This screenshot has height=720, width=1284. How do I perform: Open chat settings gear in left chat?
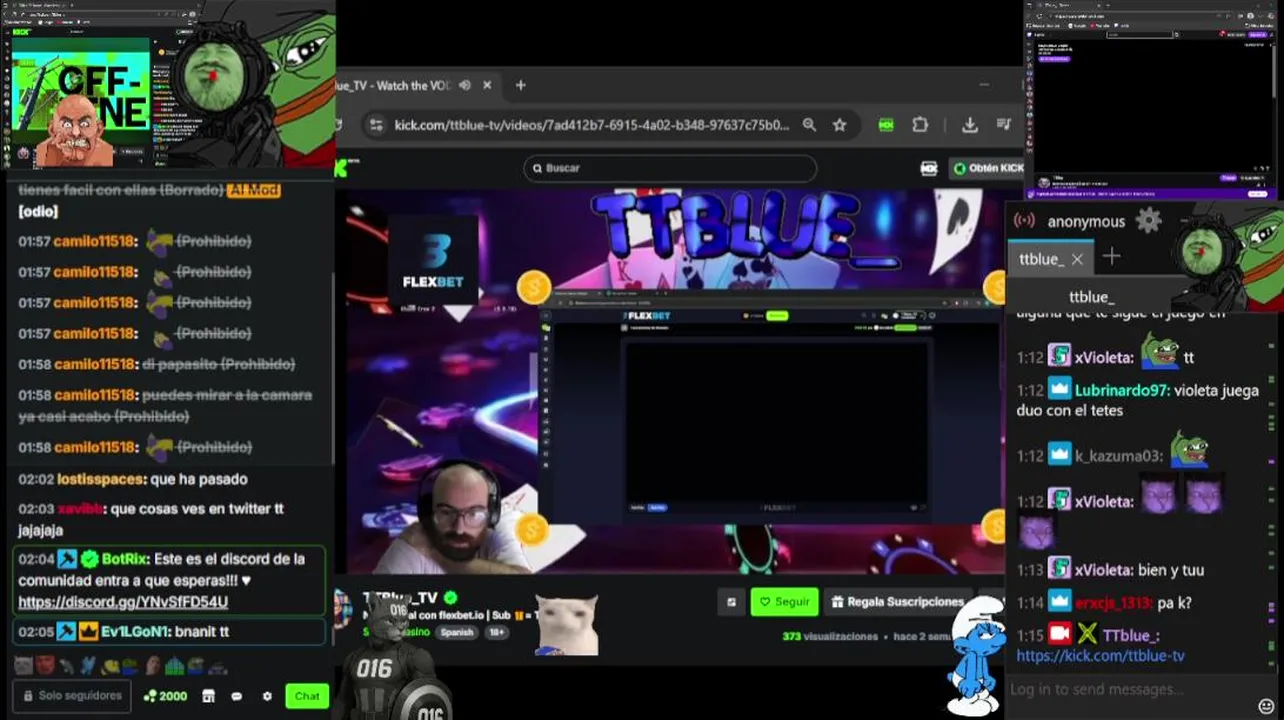tap(266, 696)
